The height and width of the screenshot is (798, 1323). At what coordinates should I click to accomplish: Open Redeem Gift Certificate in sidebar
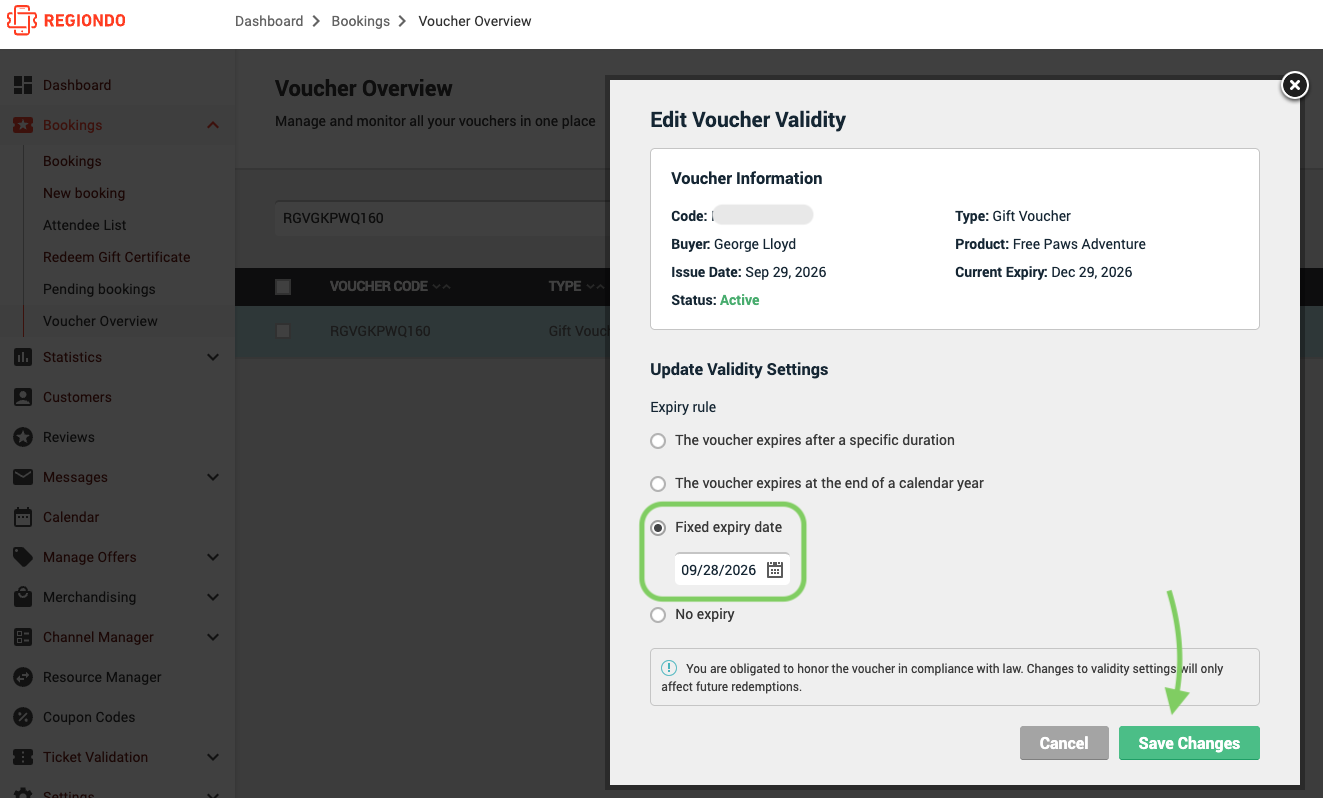(x=116, y=257)
